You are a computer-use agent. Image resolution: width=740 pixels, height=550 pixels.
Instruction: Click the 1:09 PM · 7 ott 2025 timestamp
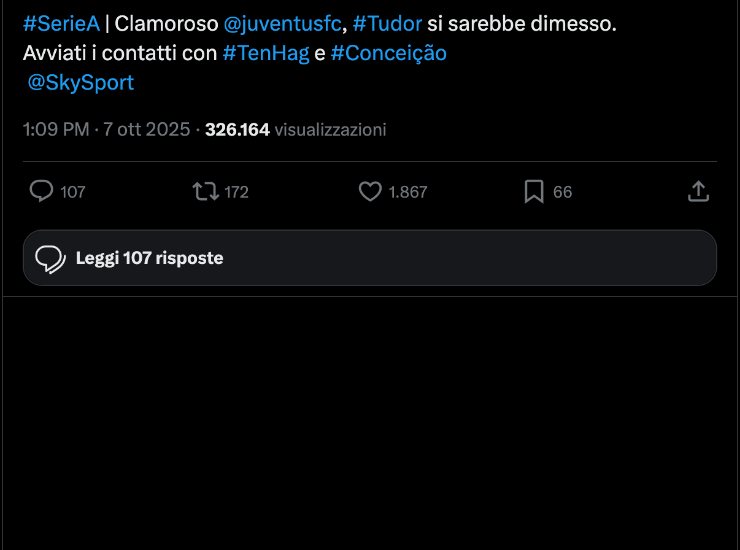[106, 130]
